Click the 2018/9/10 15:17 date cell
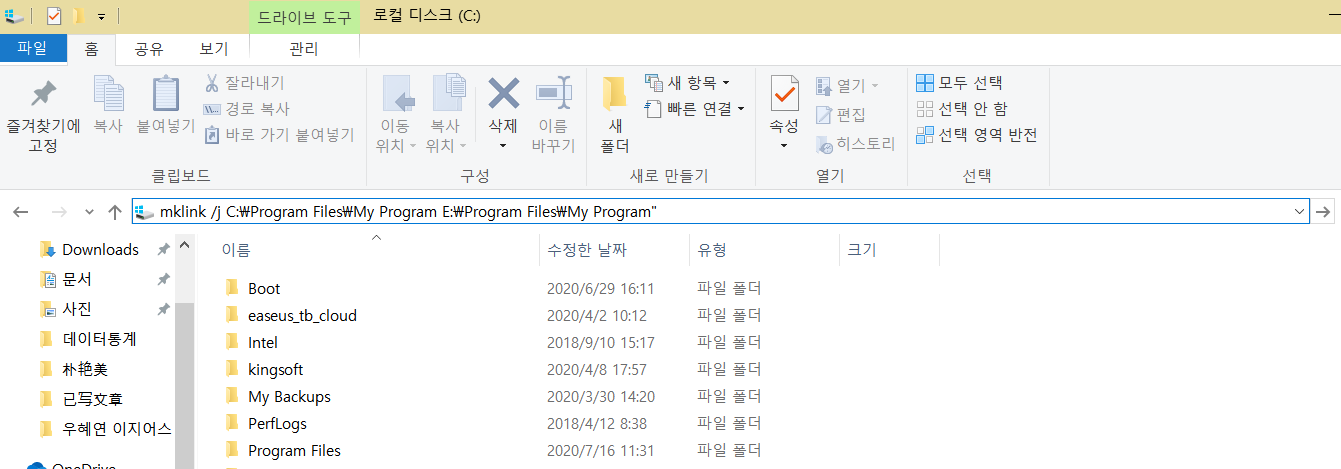The height and width of the screenshot is (469, 1341). point(600,342)
